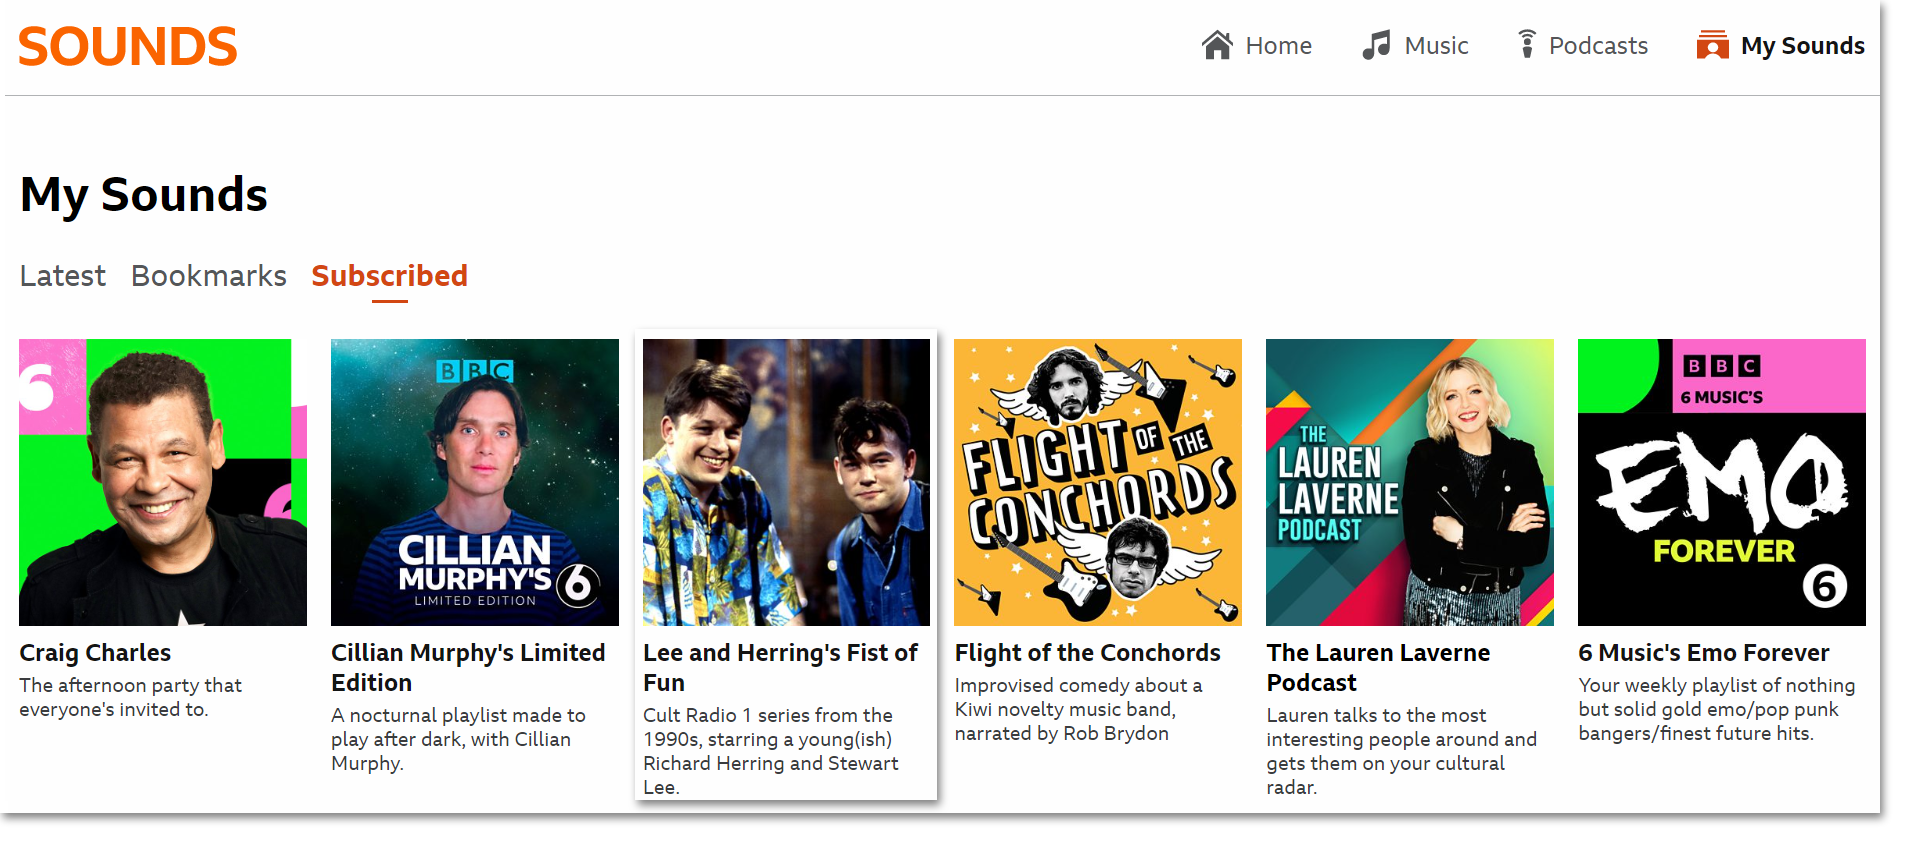Click the Podcasts microphone icon

point(1526,45)
